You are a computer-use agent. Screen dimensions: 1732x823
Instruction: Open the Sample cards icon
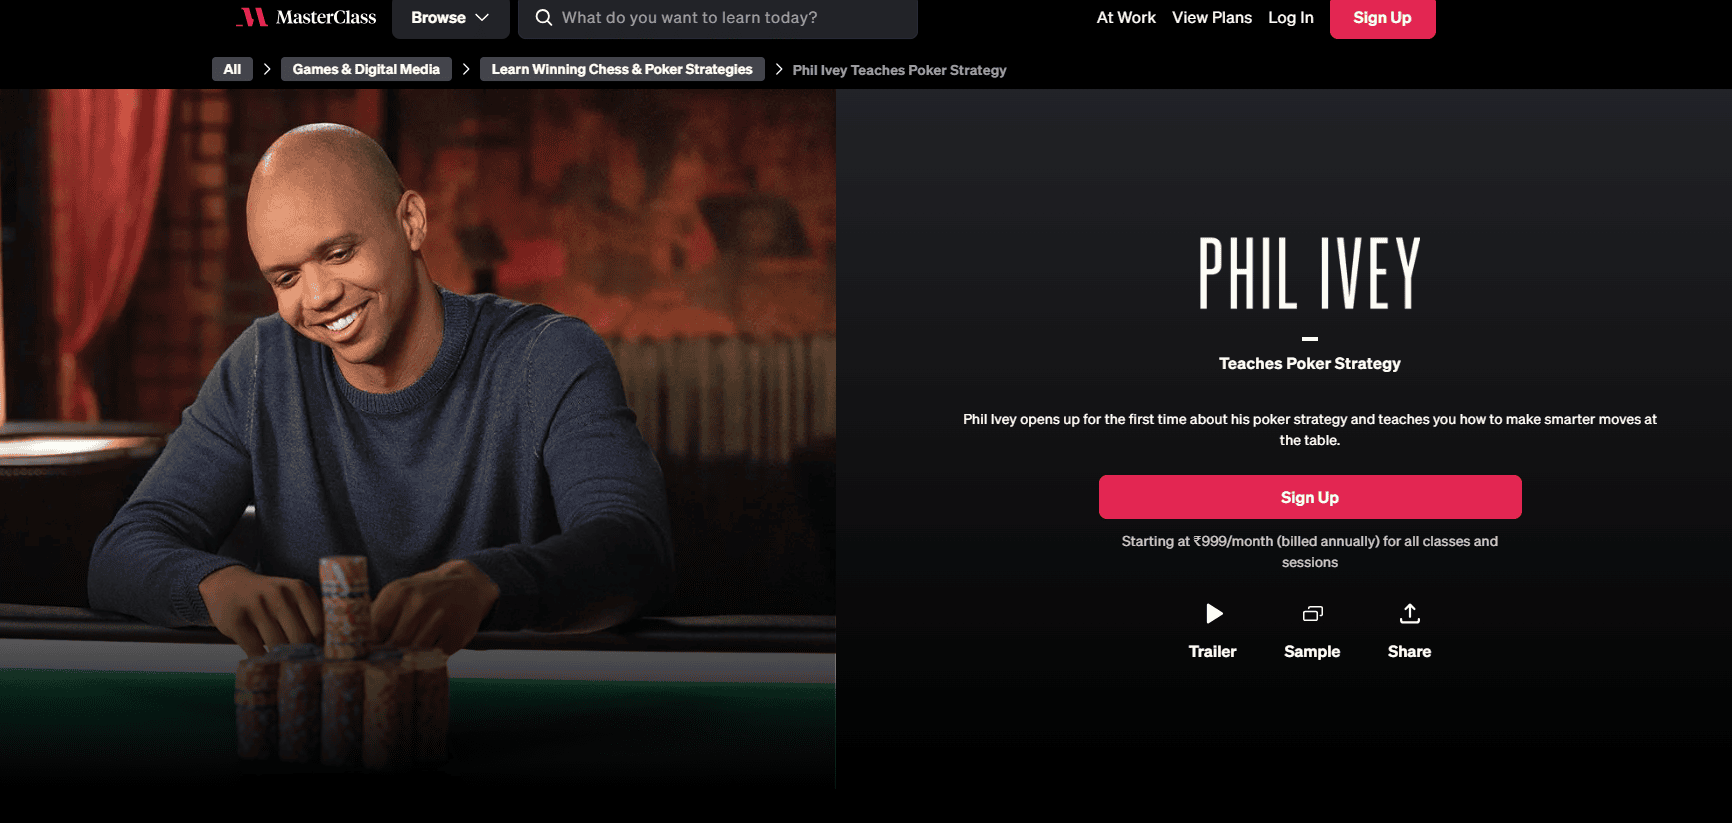coord(1312,613)
